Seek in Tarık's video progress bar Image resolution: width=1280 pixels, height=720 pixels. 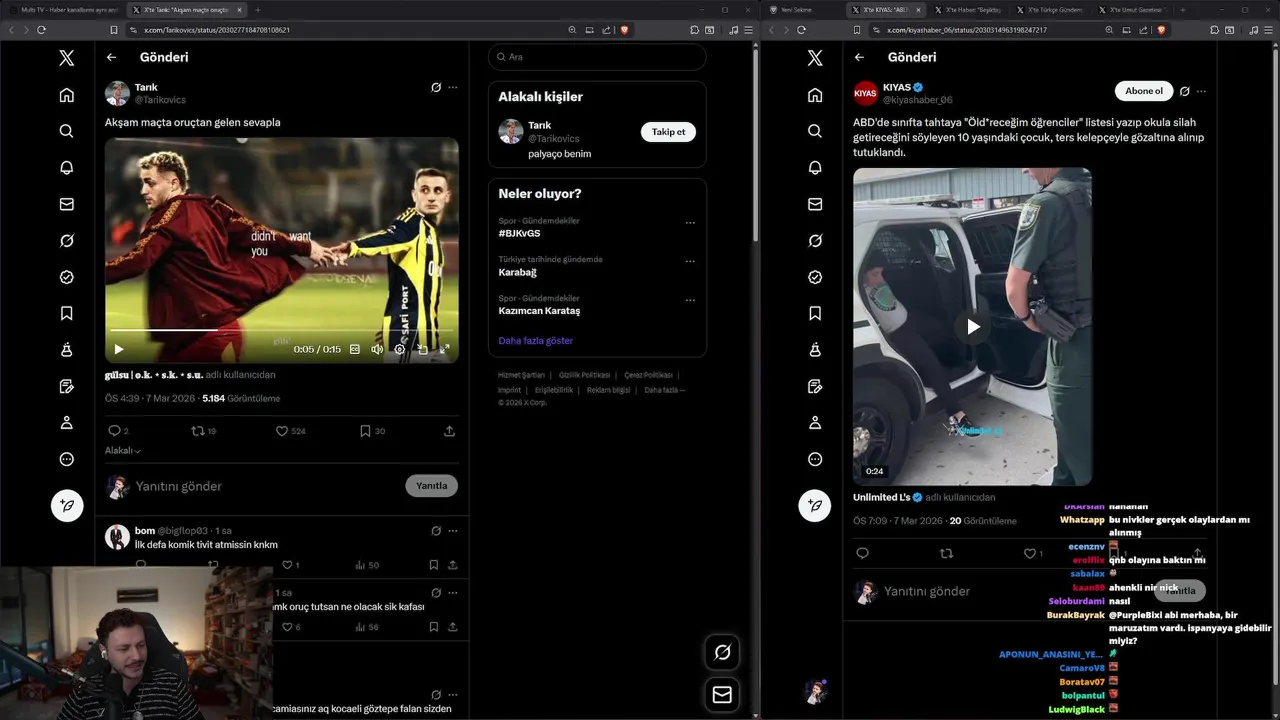click(x=282, y=330)
